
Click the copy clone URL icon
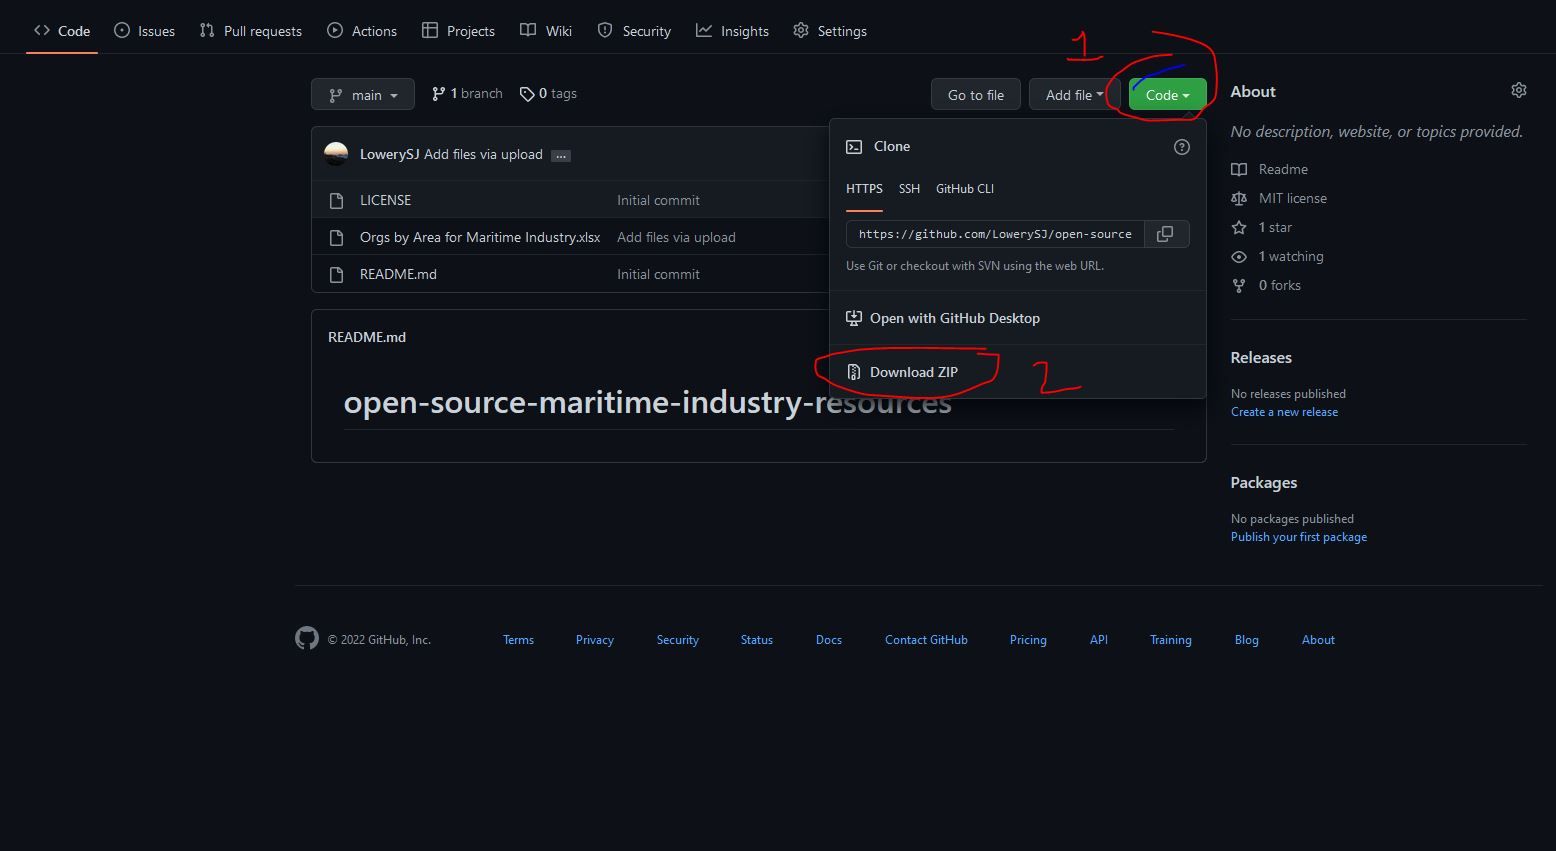click(x=1165, y=234)
